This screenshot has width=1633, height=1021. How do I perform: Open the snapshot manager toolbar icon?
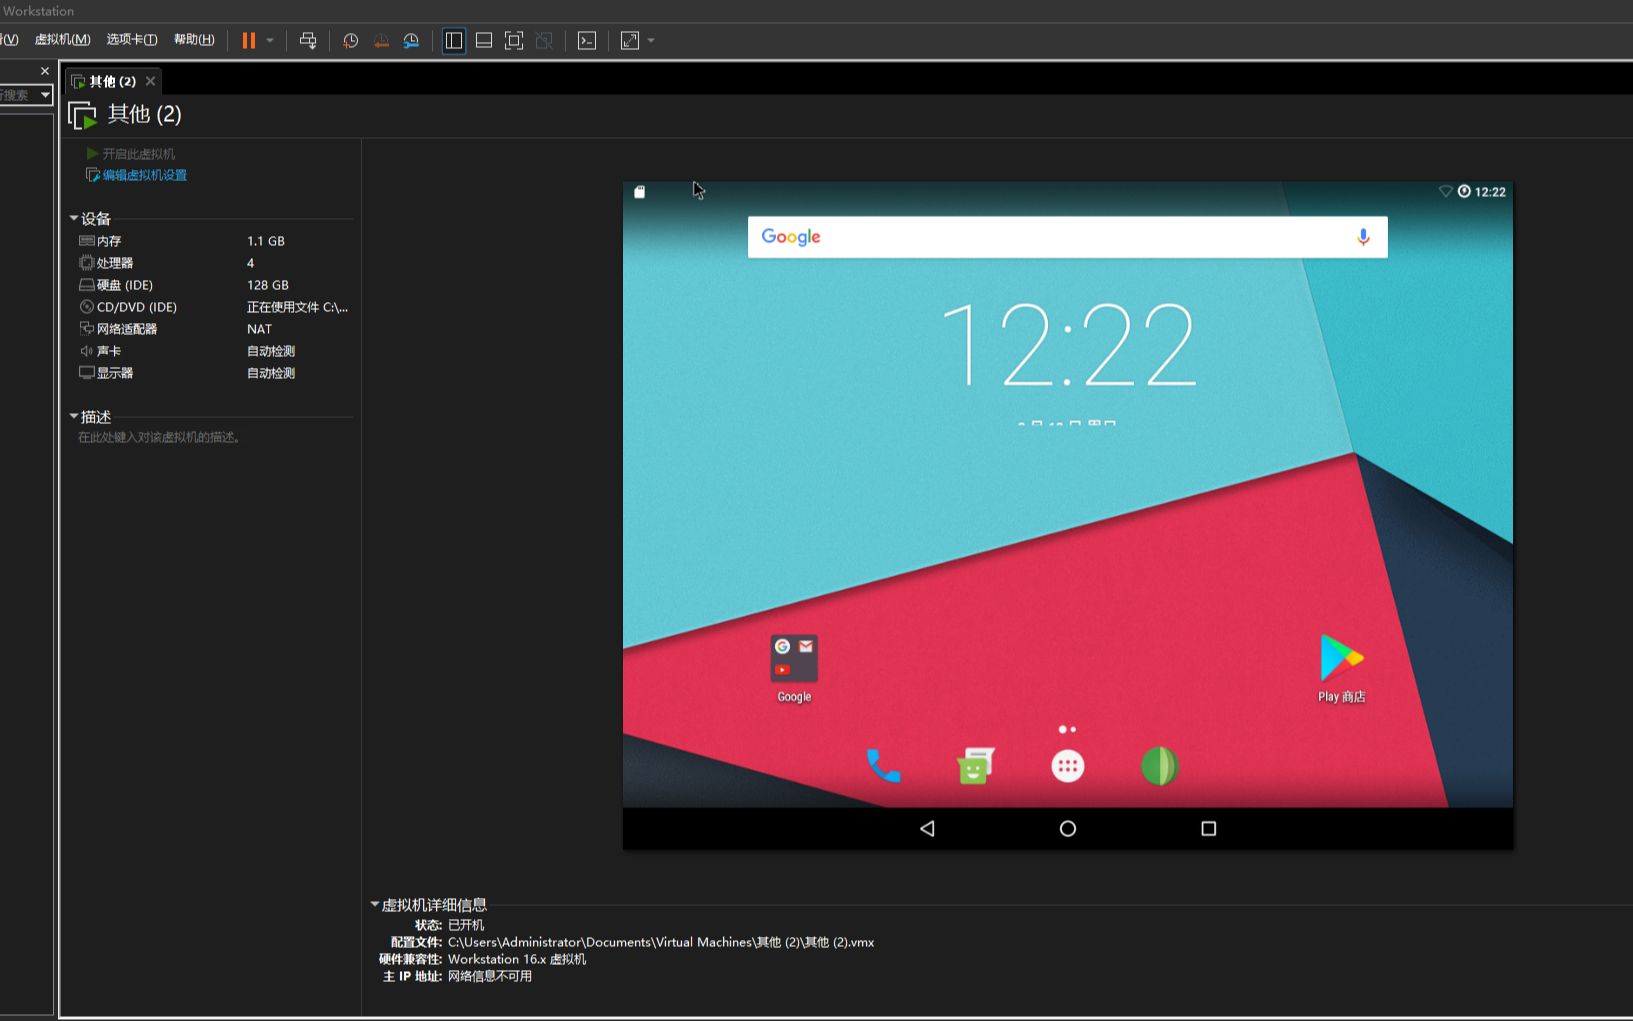click(x=411, y=41)
